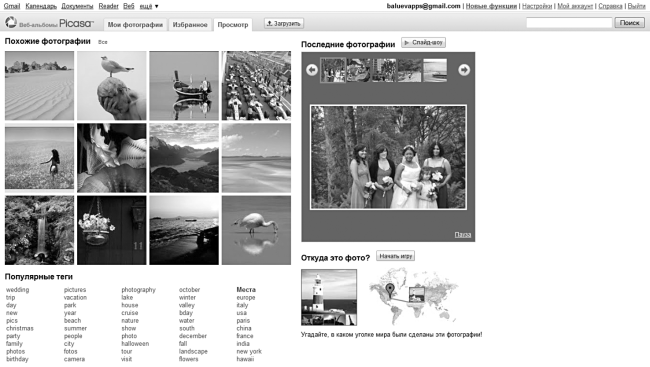Click the 'nature' tag
This screenshot has width=650, height=367.
(130, 321)
